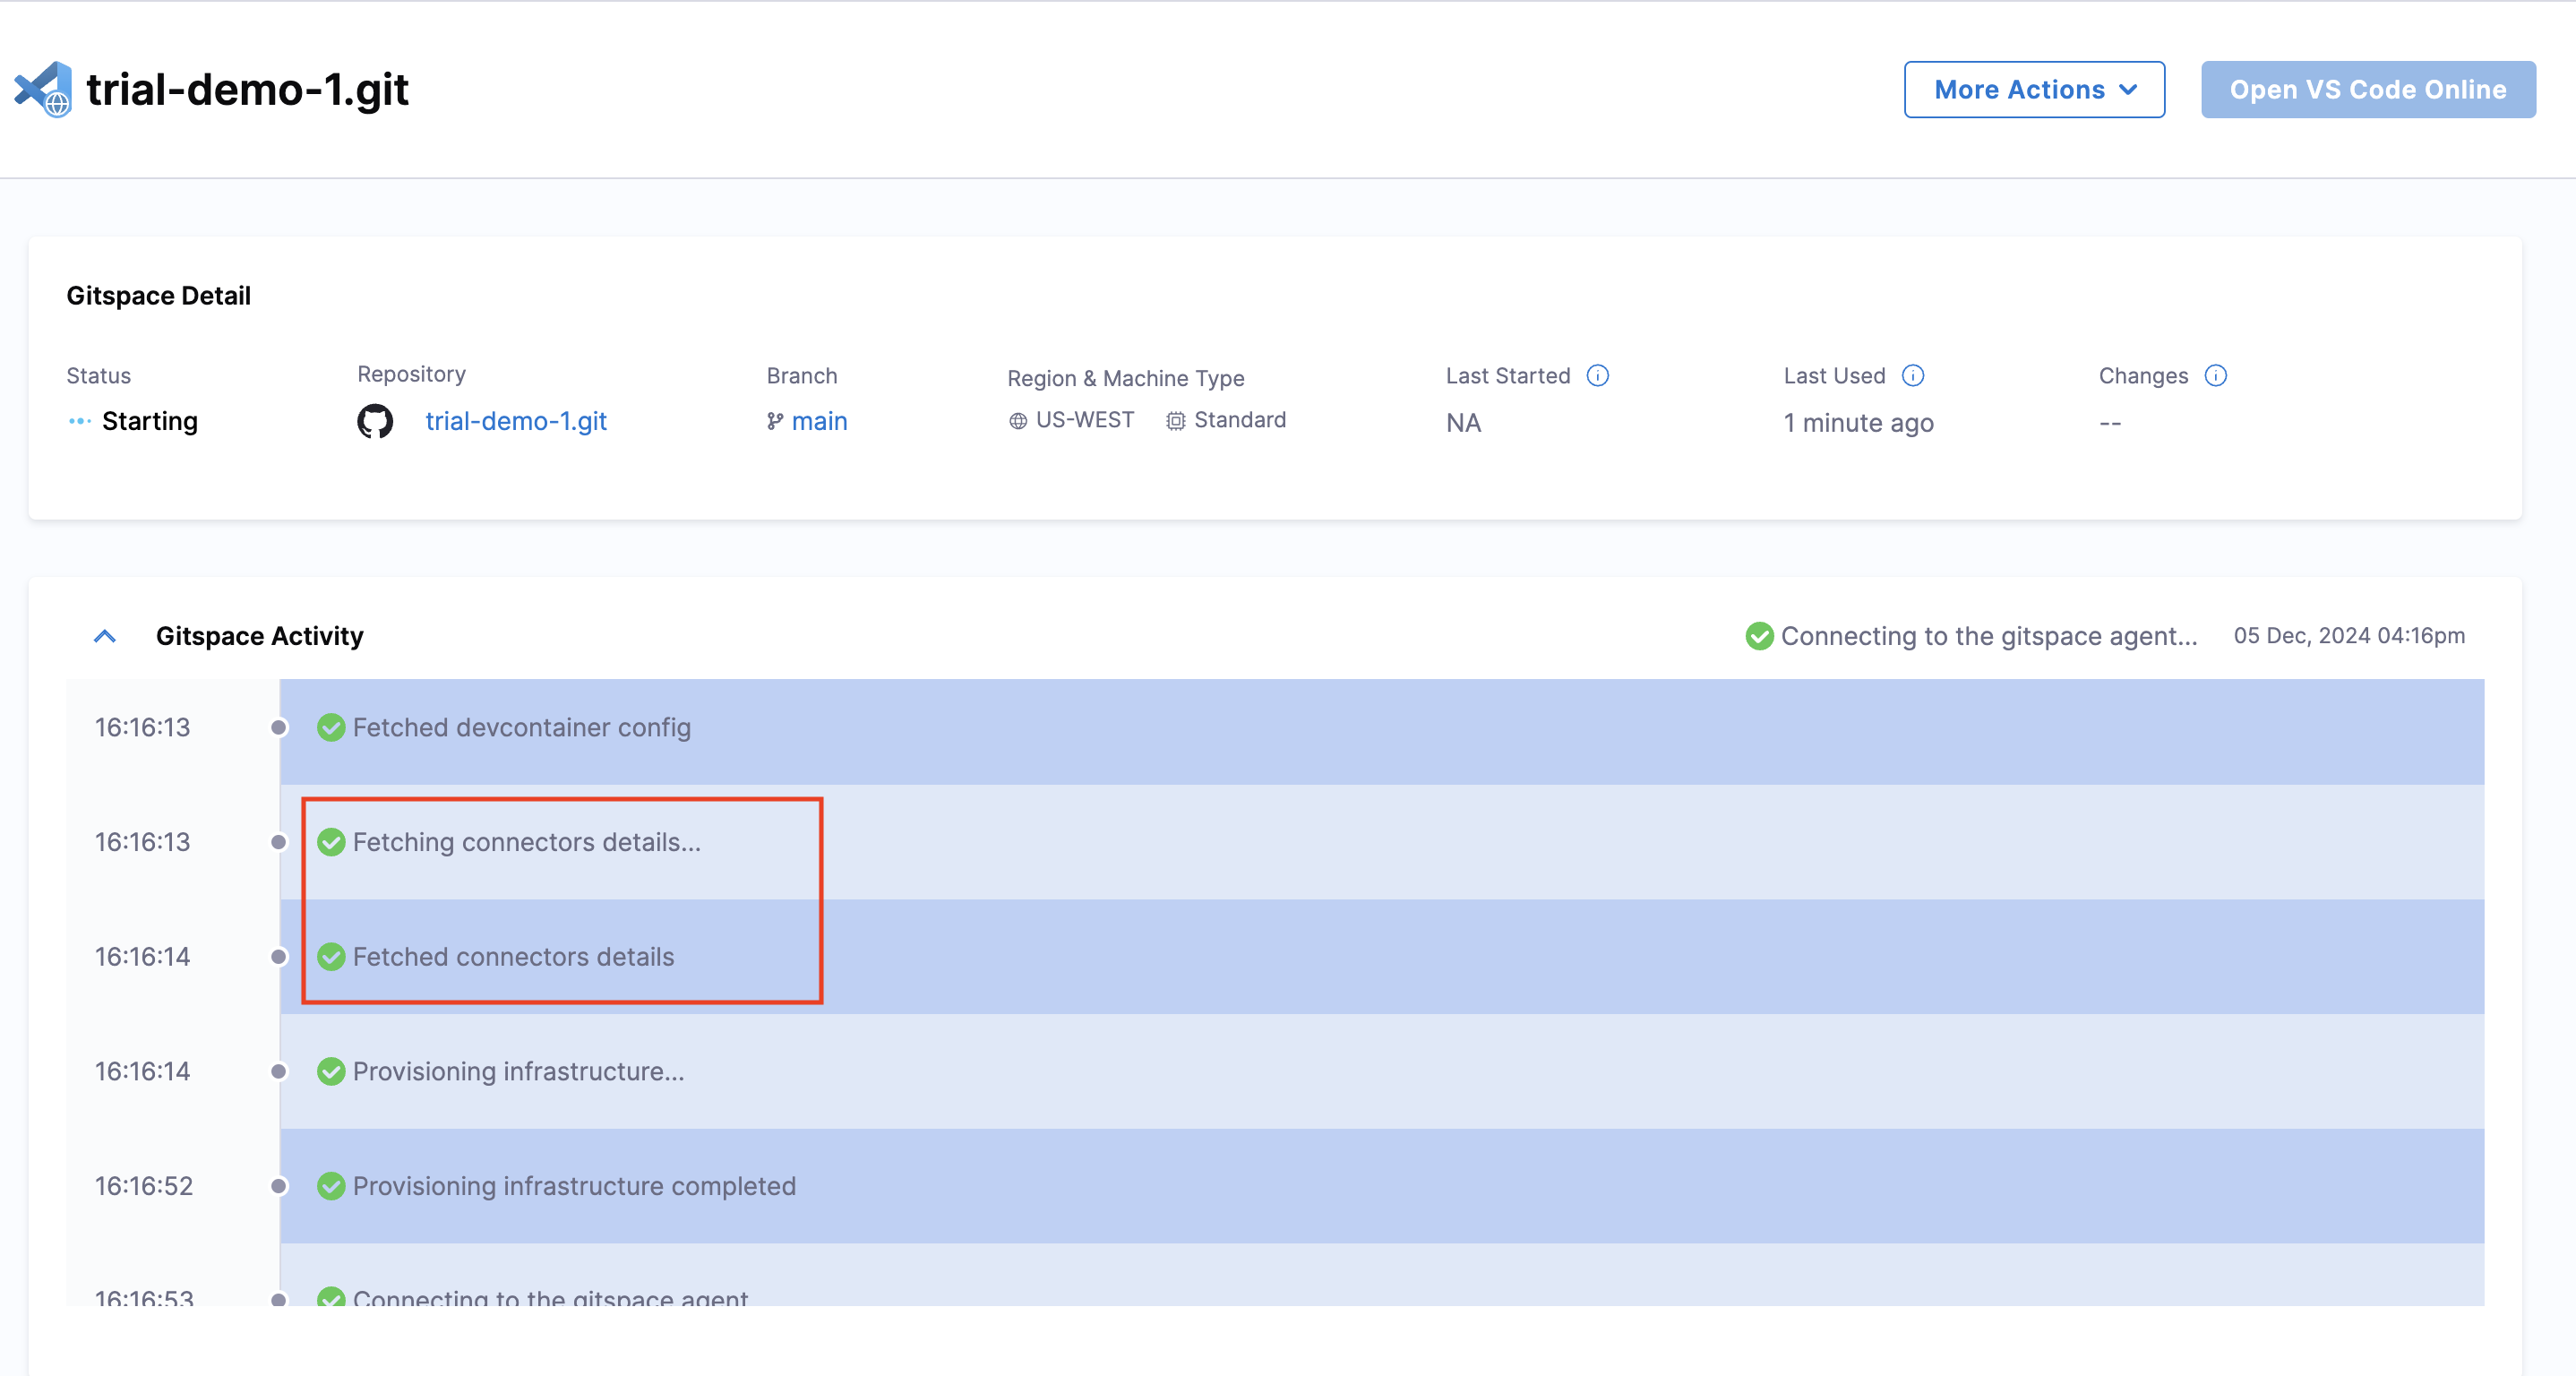Open the main branch link

coord(819,421)
